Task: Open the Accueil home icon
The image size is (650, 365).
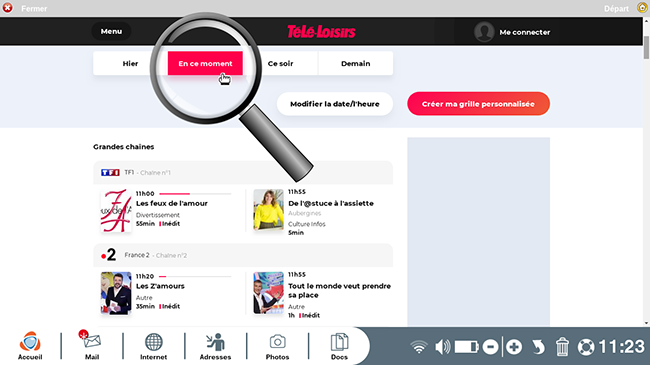Action: pyautogui.click(x=30, y=346)
